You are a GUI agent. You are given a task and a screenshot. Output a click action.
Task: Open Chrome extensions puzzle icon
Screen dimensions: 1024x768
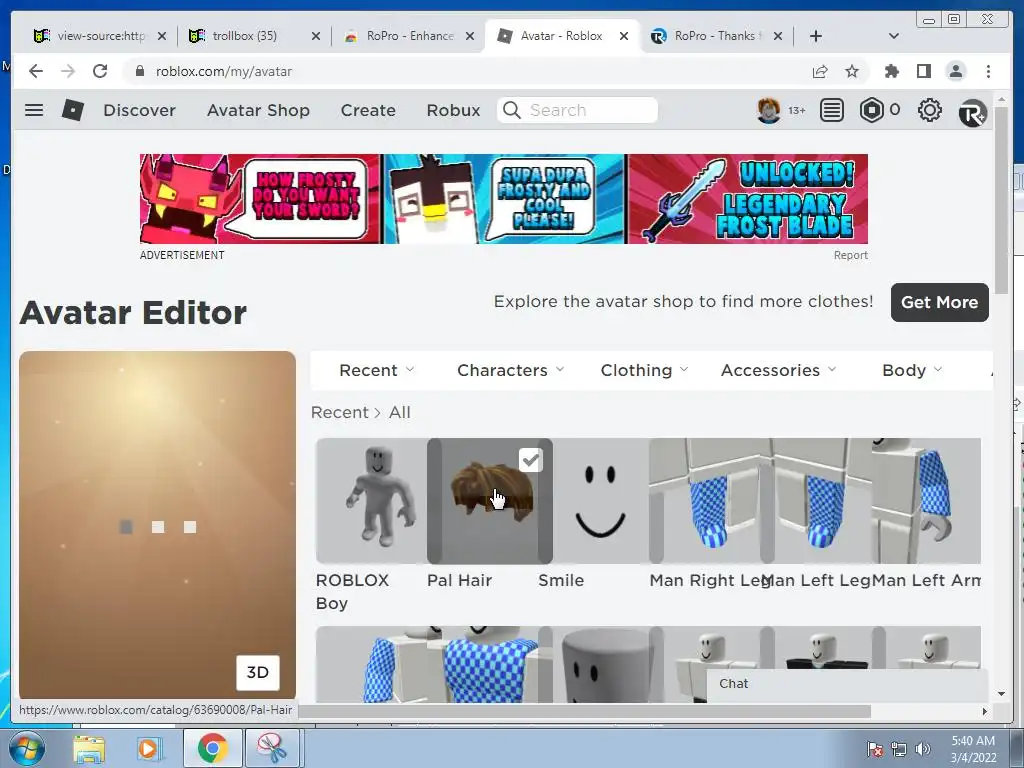click(x=891, y=71)
